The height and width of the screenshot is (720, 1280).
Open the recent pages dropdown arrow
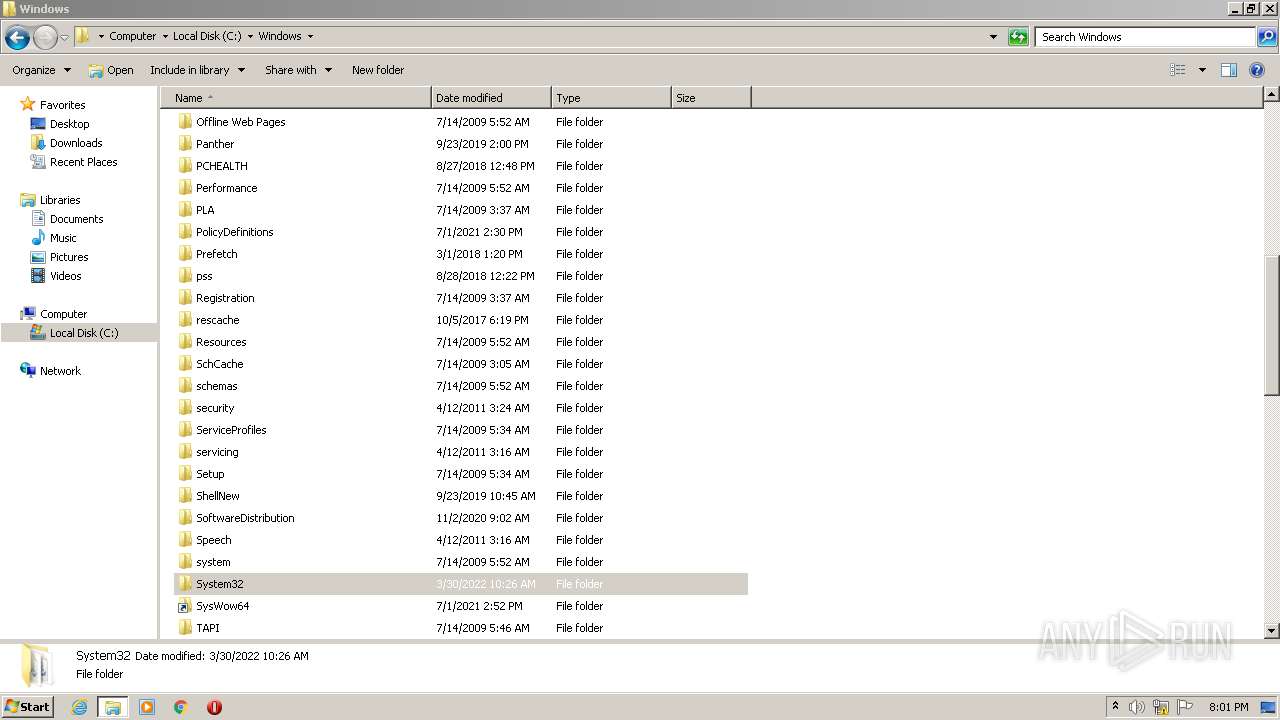coord(65,38)
